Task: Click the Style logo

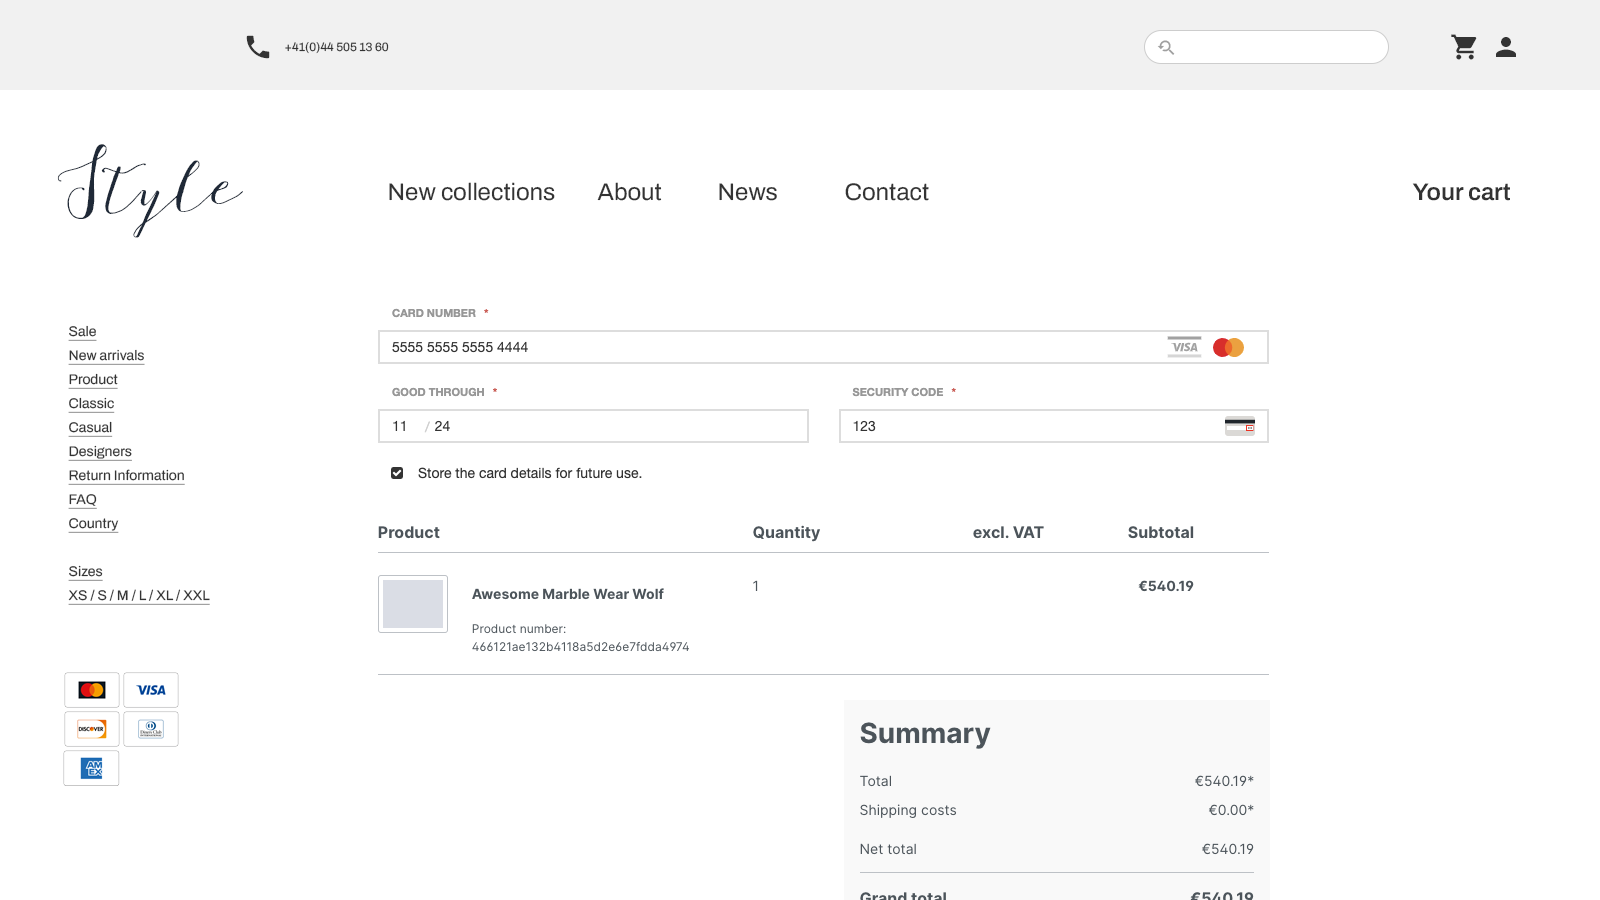Action: (x=151, y=190)
